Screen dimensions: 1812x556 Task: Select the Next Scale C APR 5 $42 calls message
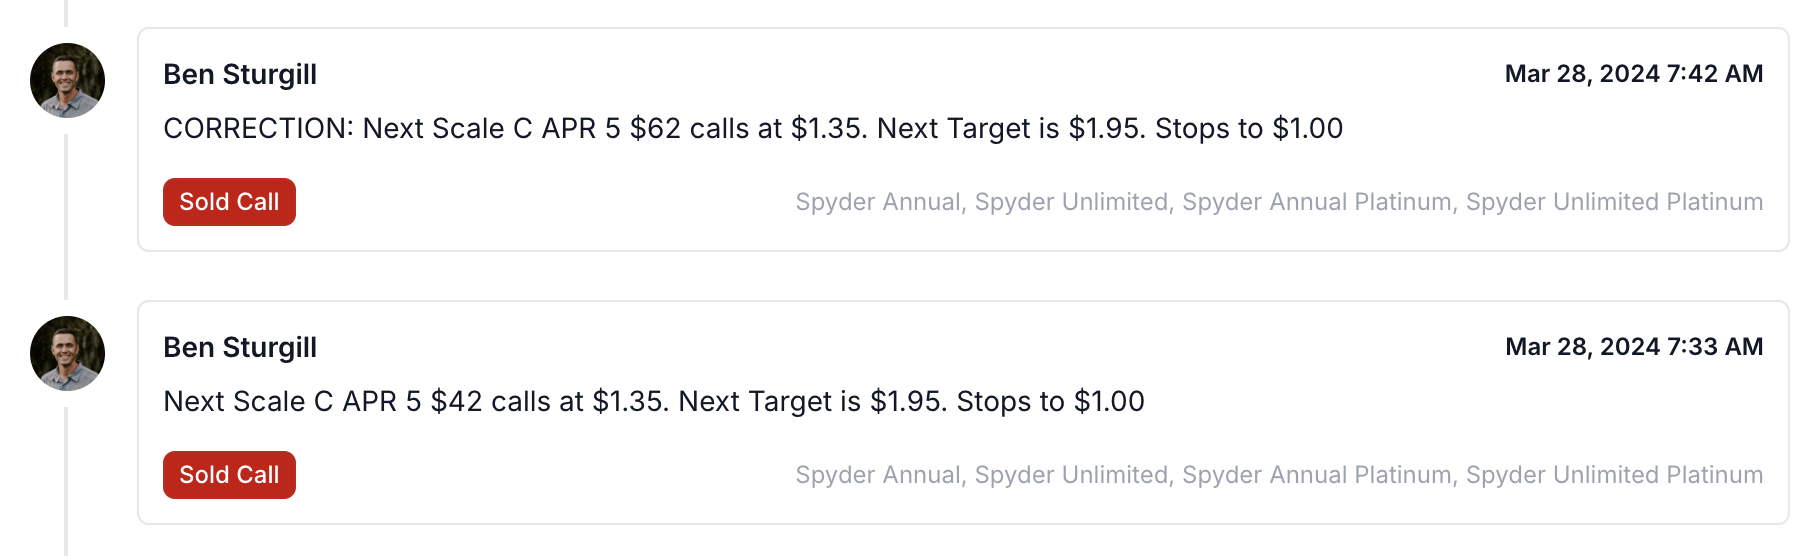tap(654, 401)
